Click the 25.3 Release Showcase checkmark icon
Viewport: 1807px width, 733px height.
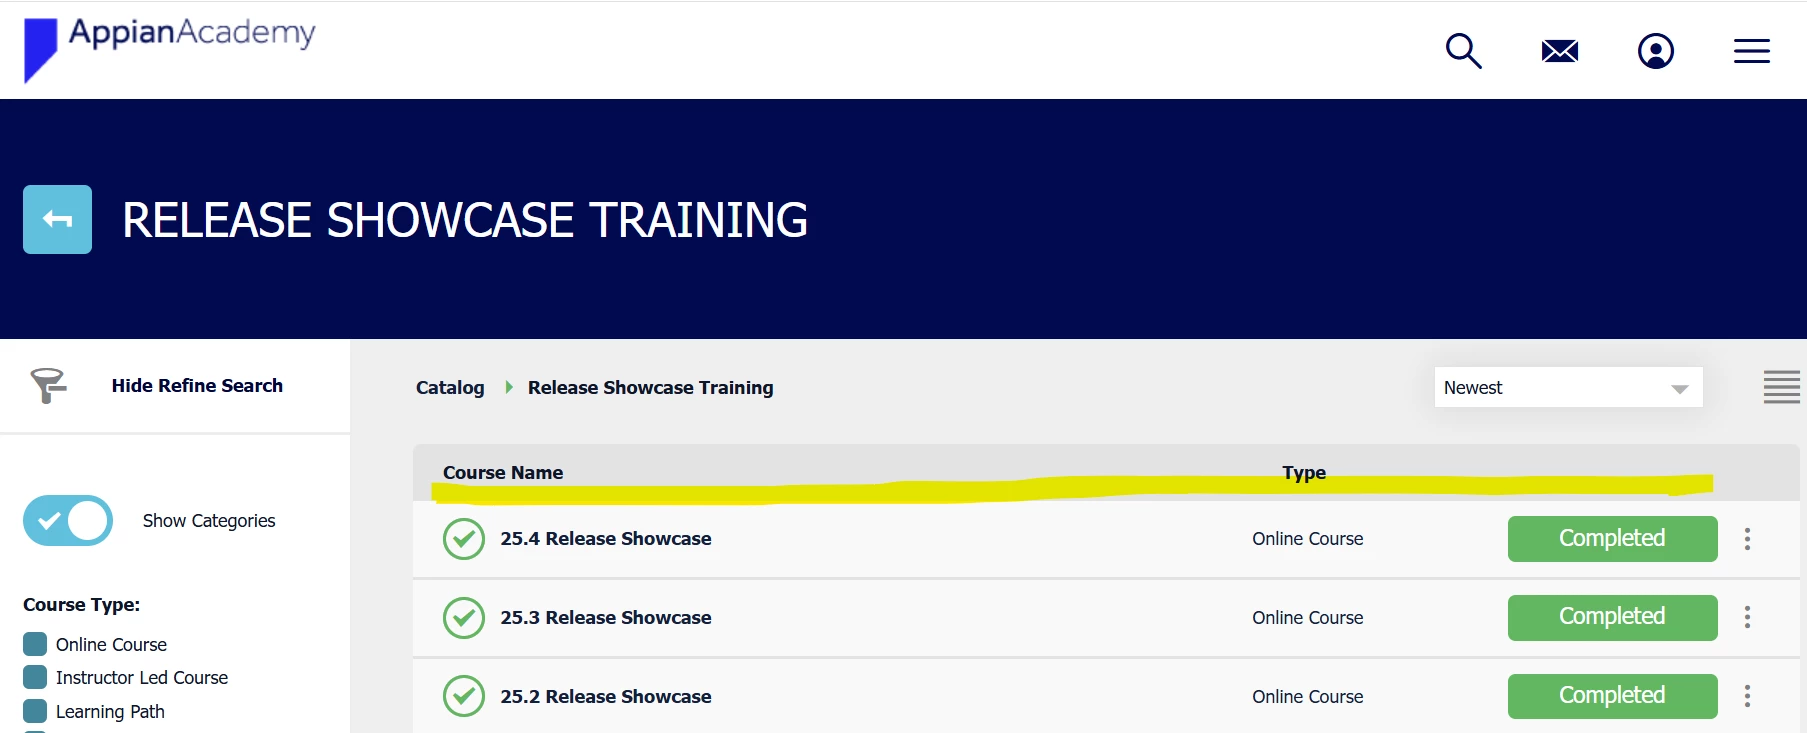464,618
